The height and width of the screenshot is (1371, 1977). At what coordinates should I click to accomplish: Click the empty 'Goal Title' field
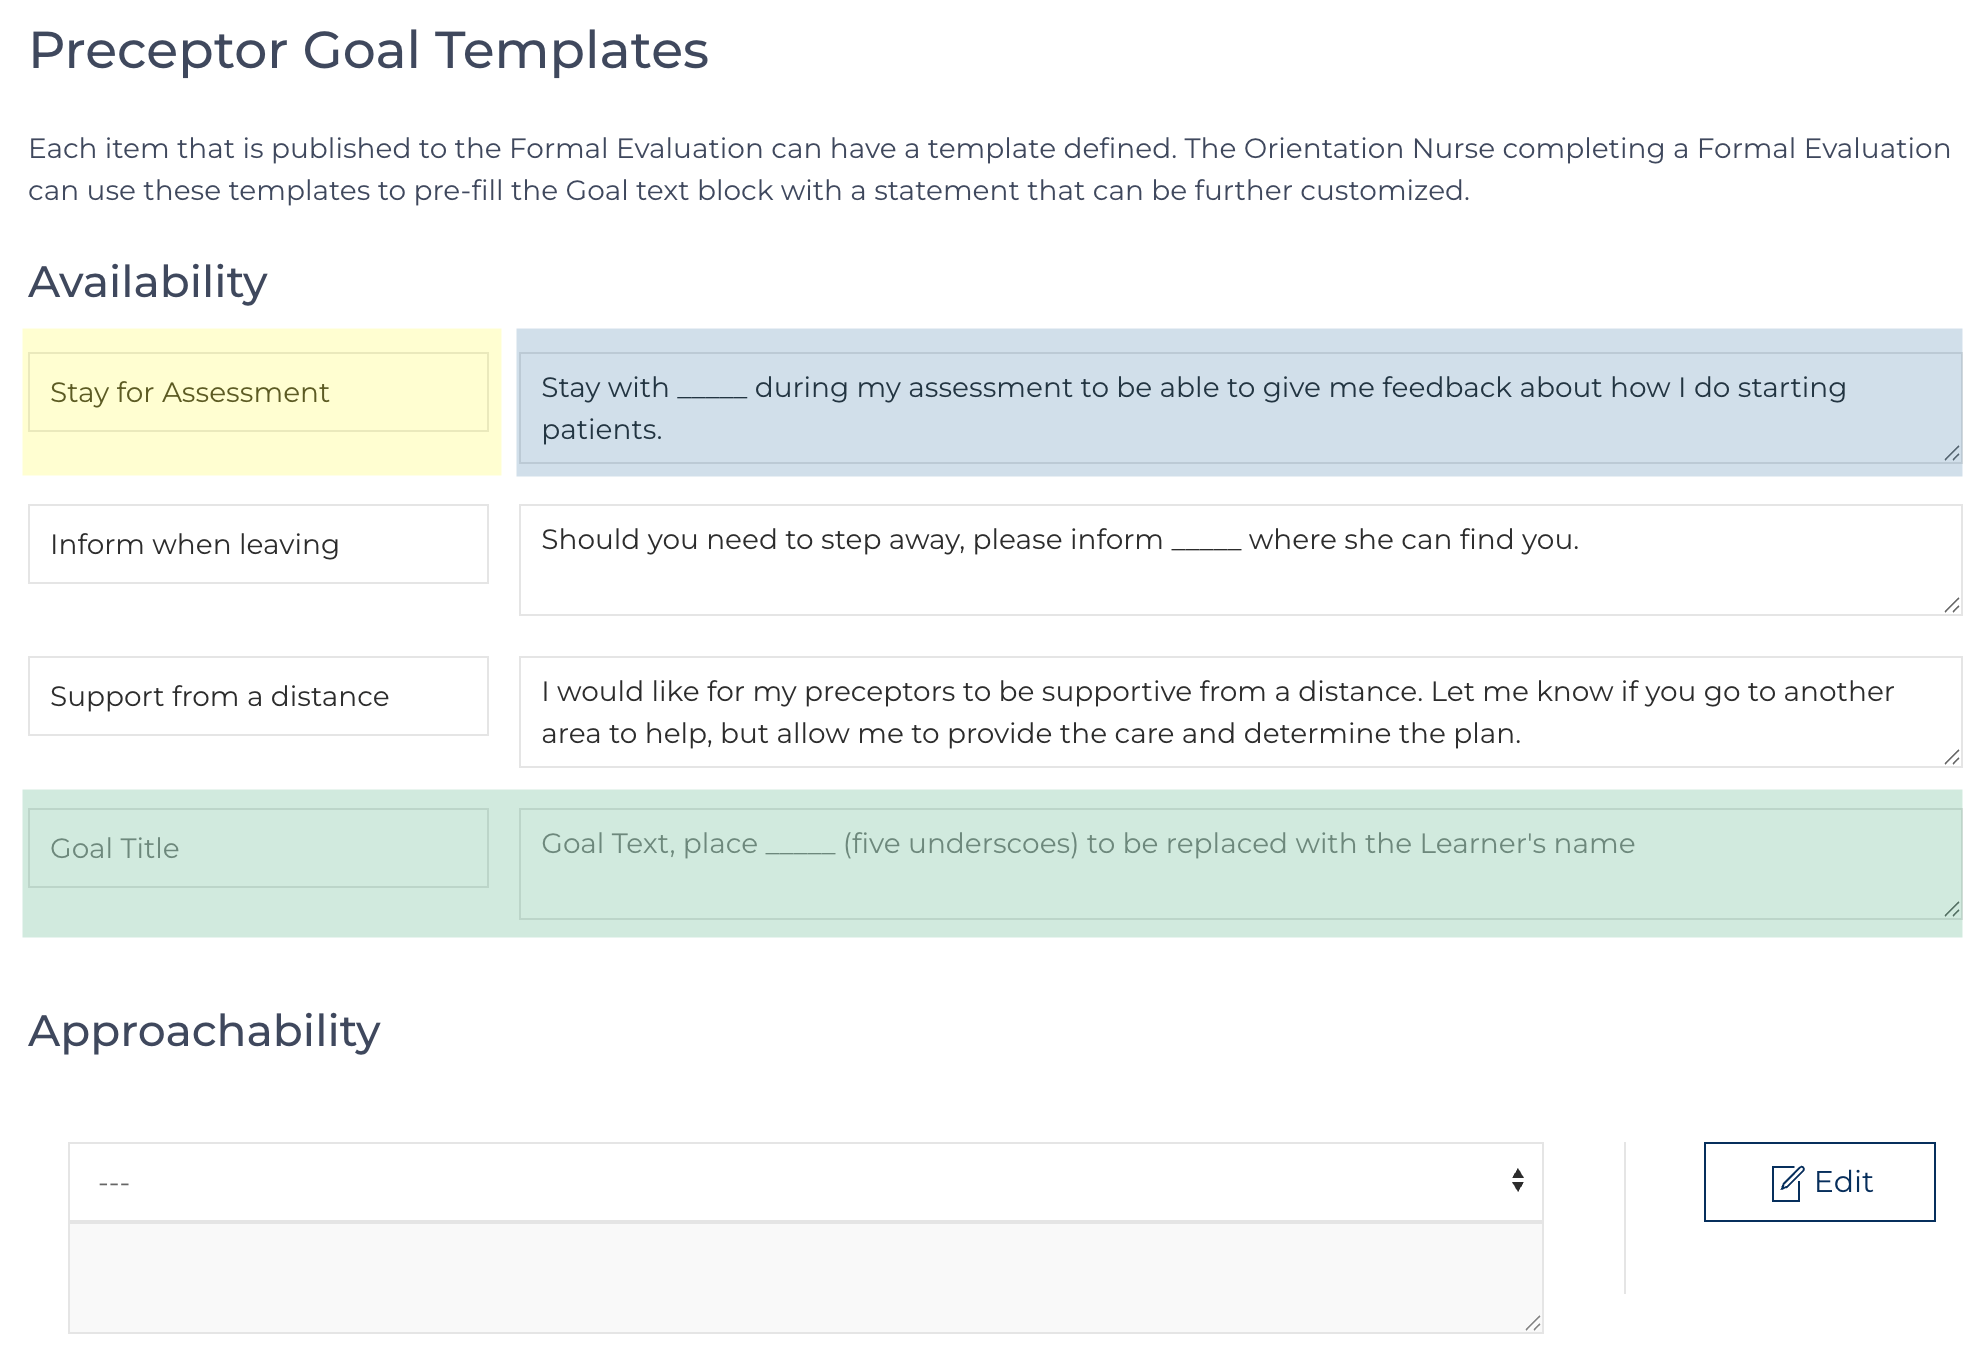(x=258, y=848)
